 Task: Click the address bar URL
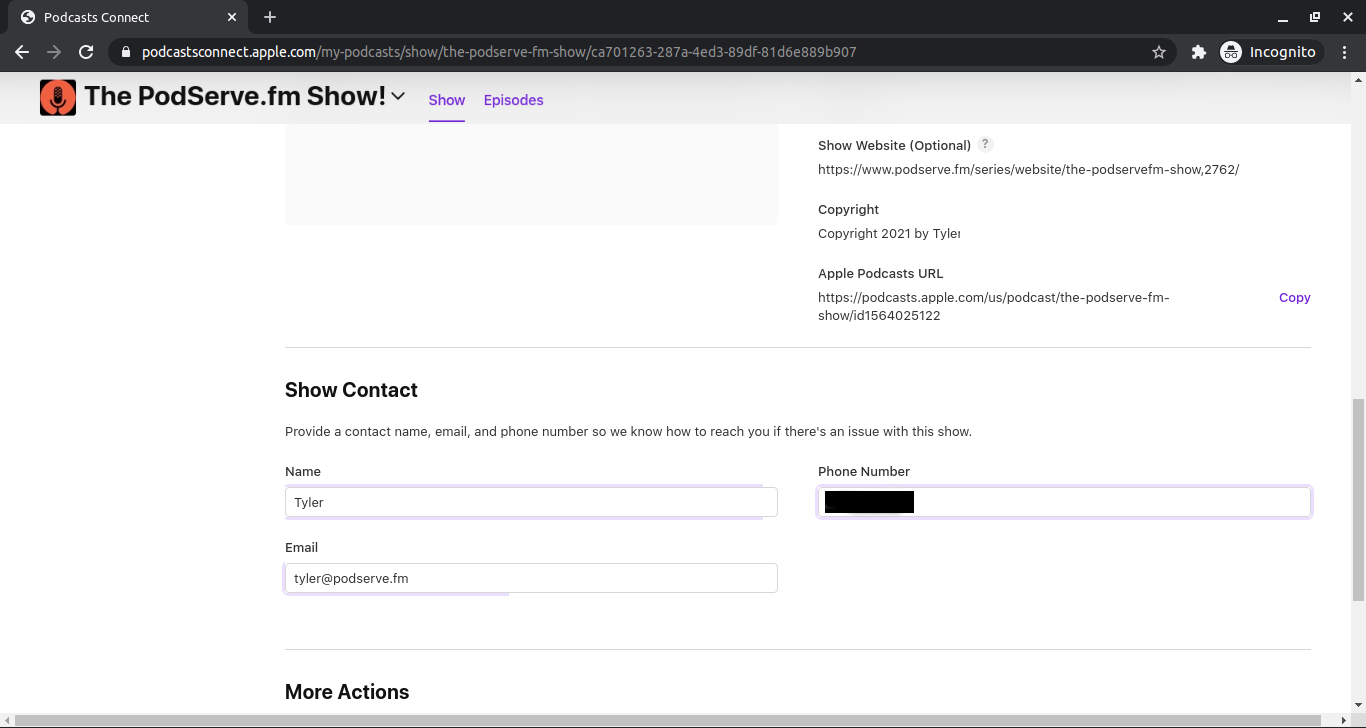pyautogui.click(x=499, y=52)
